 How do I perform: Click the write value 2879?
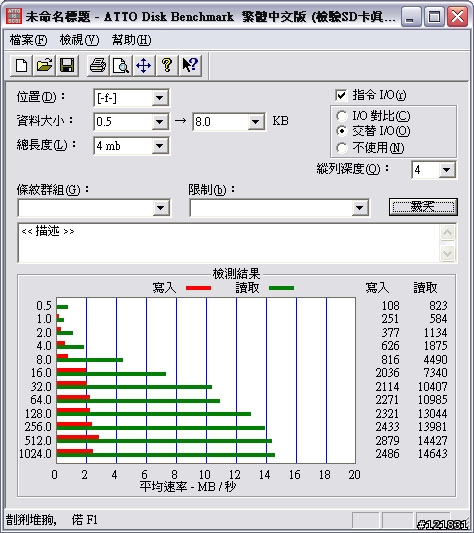click(387, 441)
